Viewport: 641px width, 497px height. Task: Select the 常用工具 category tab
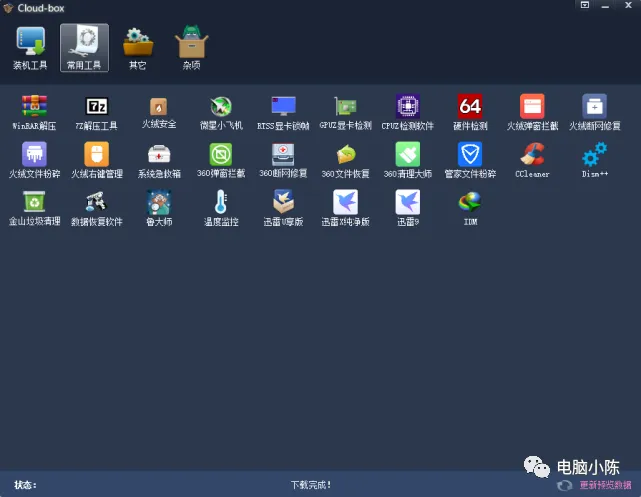(84, 48)
